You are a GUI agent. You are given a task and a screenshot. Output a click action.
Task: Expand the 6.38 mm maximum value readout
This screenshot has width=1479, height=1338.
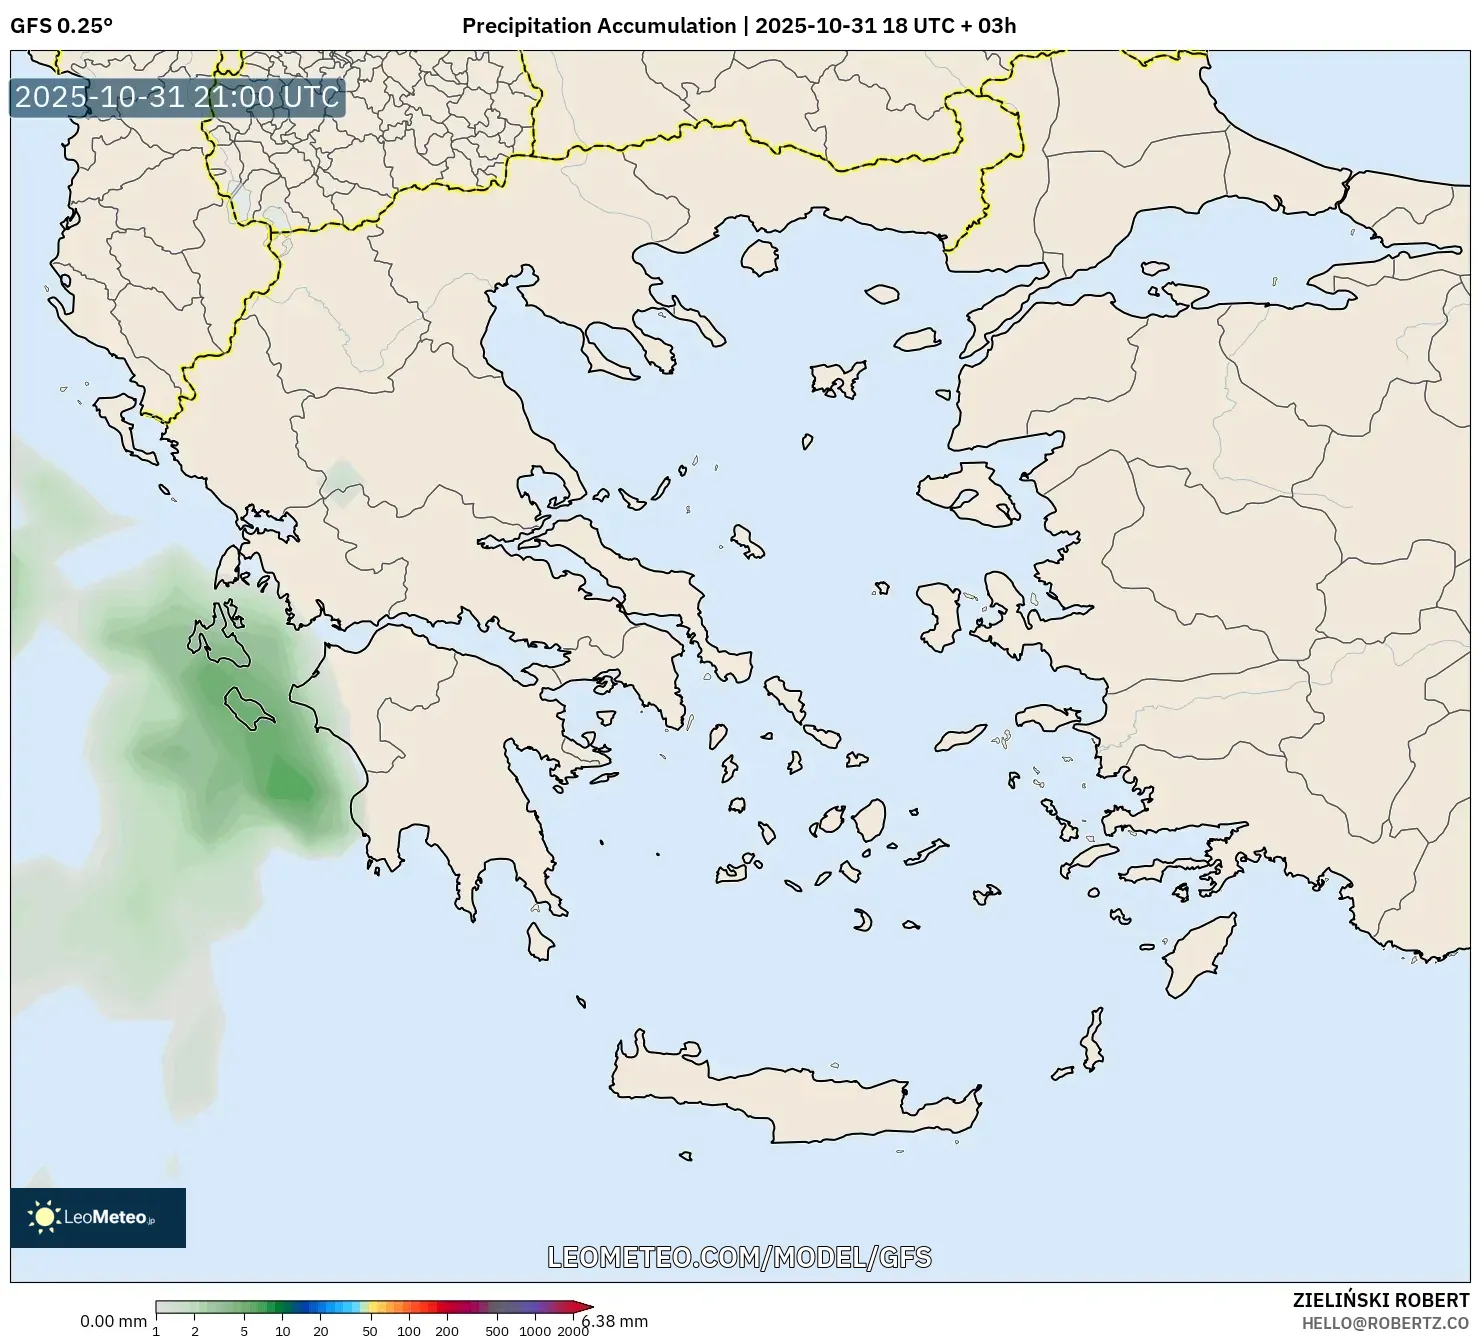pos(613,1320)
